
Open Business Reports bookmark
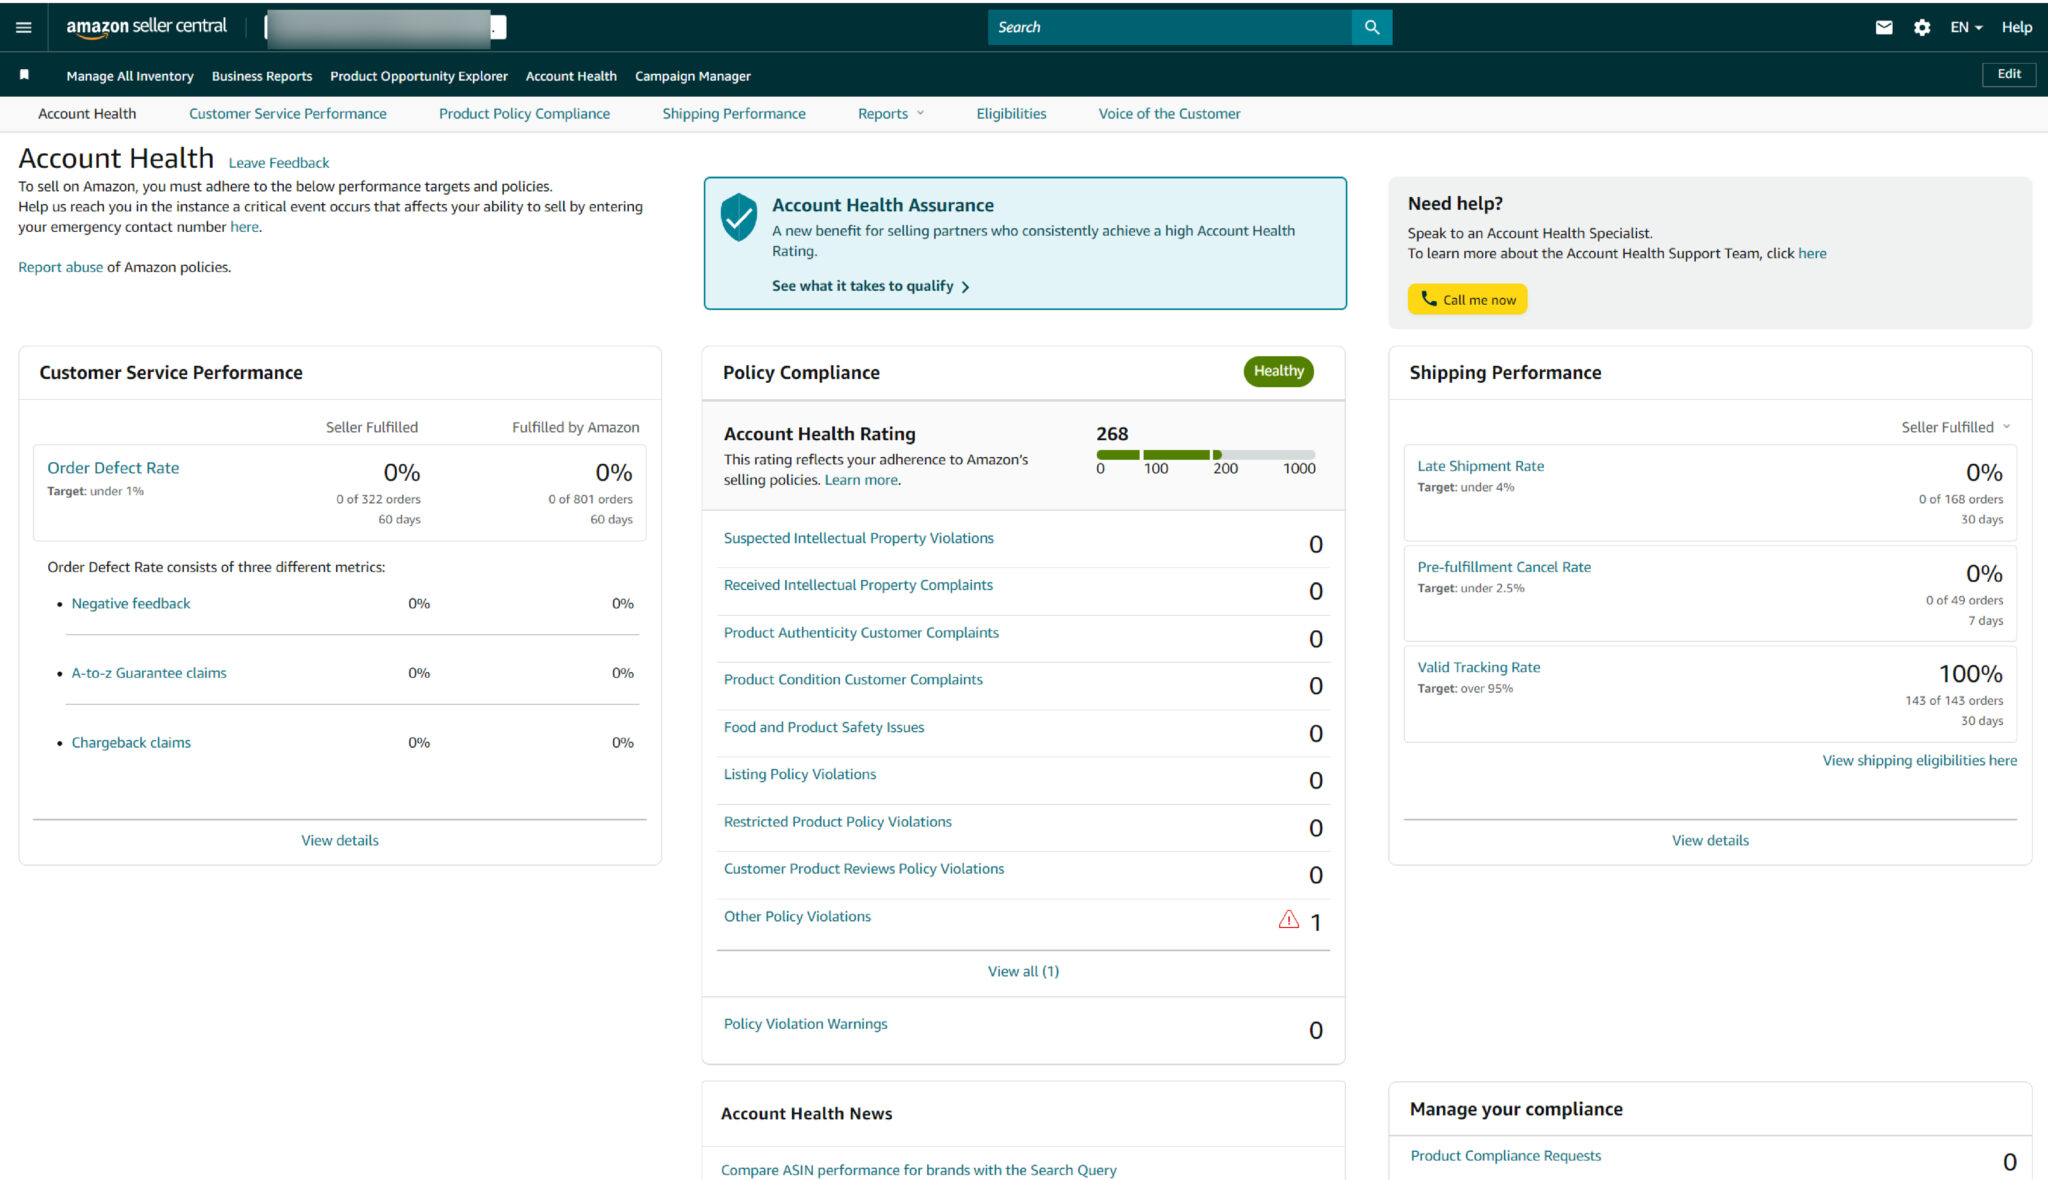tap(262, 76)
